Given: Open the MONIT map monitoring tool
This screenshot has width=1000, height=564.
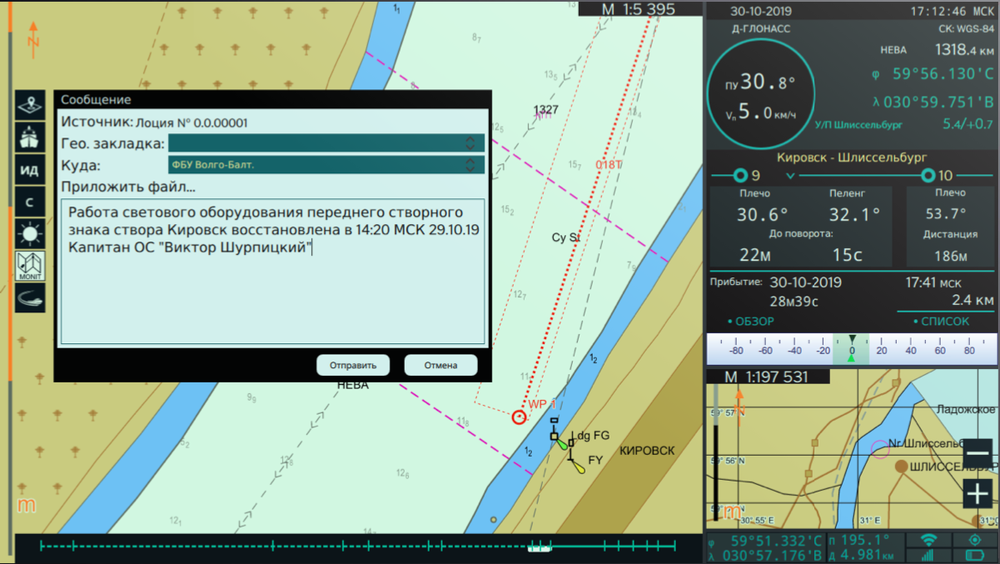Looking at the screenshot, I should [31, 265].
